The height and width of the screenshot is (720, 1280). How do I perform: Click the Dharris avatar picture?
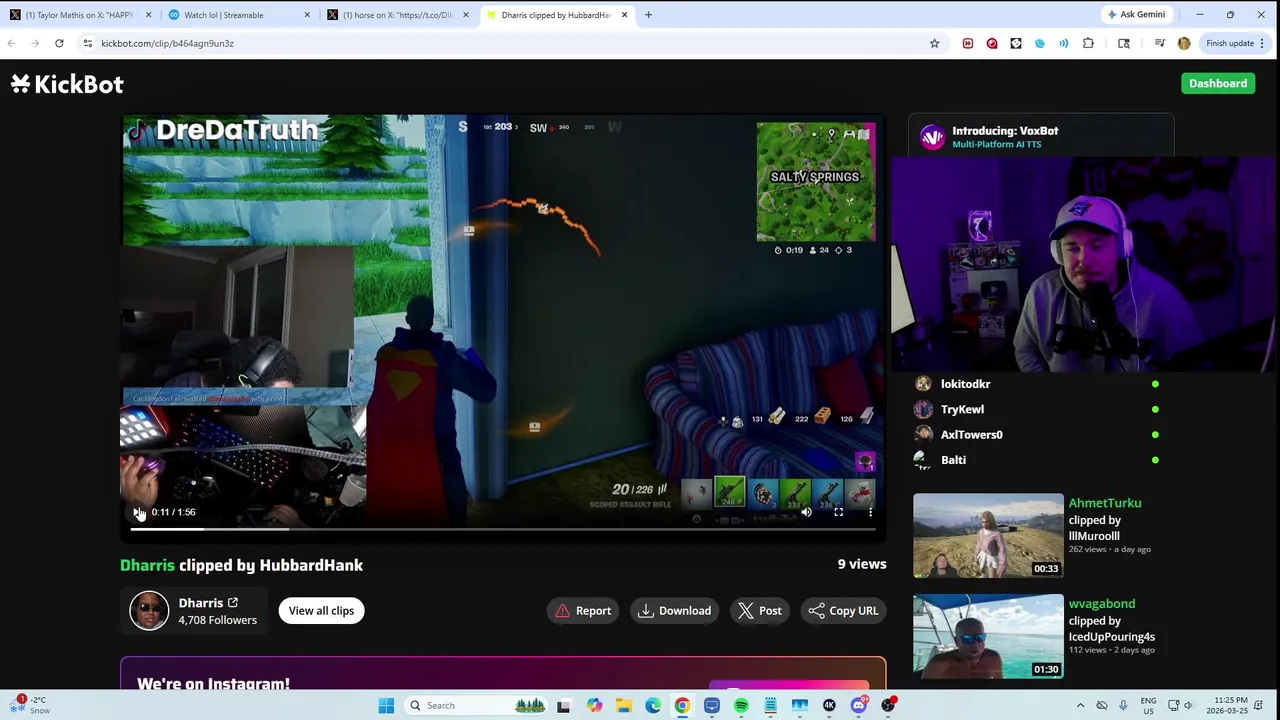[149, 611]
